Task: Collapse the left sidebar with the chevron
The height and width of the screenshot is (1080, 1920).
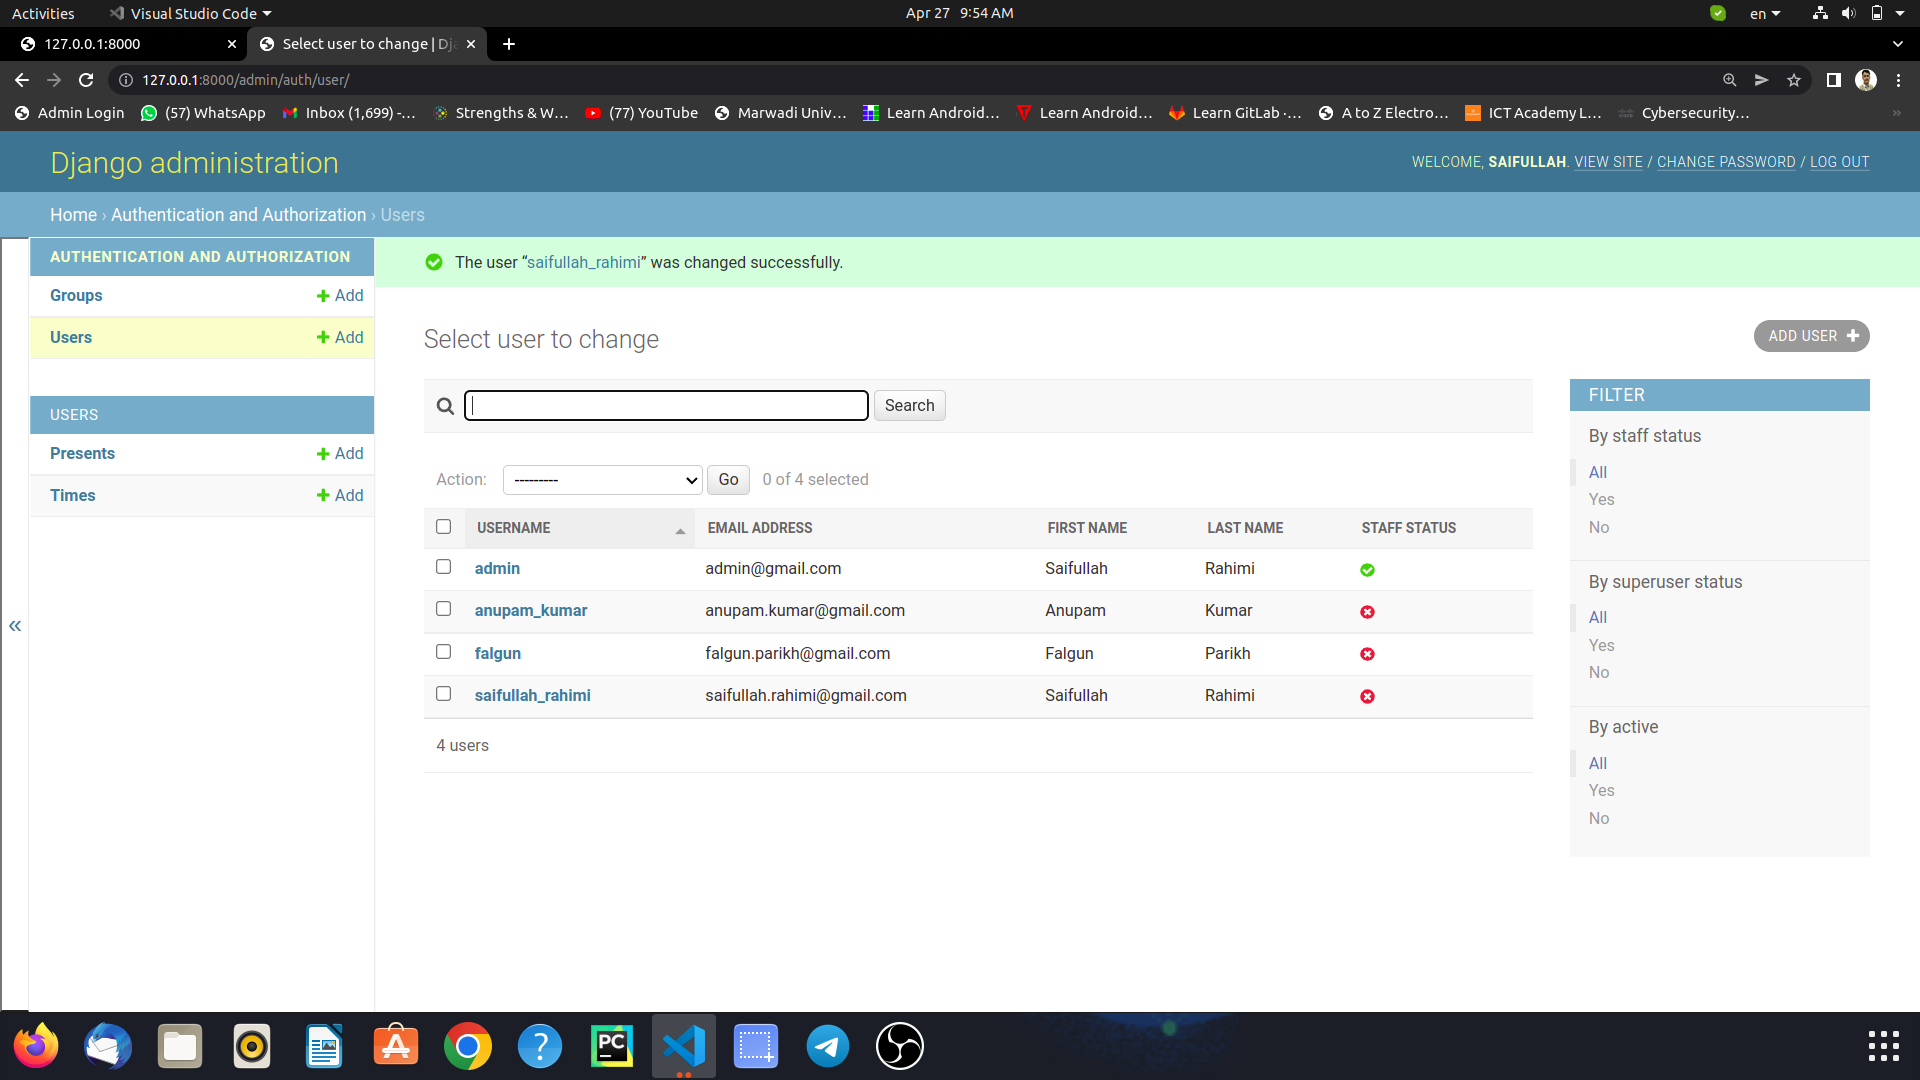Action: point(15,625)
